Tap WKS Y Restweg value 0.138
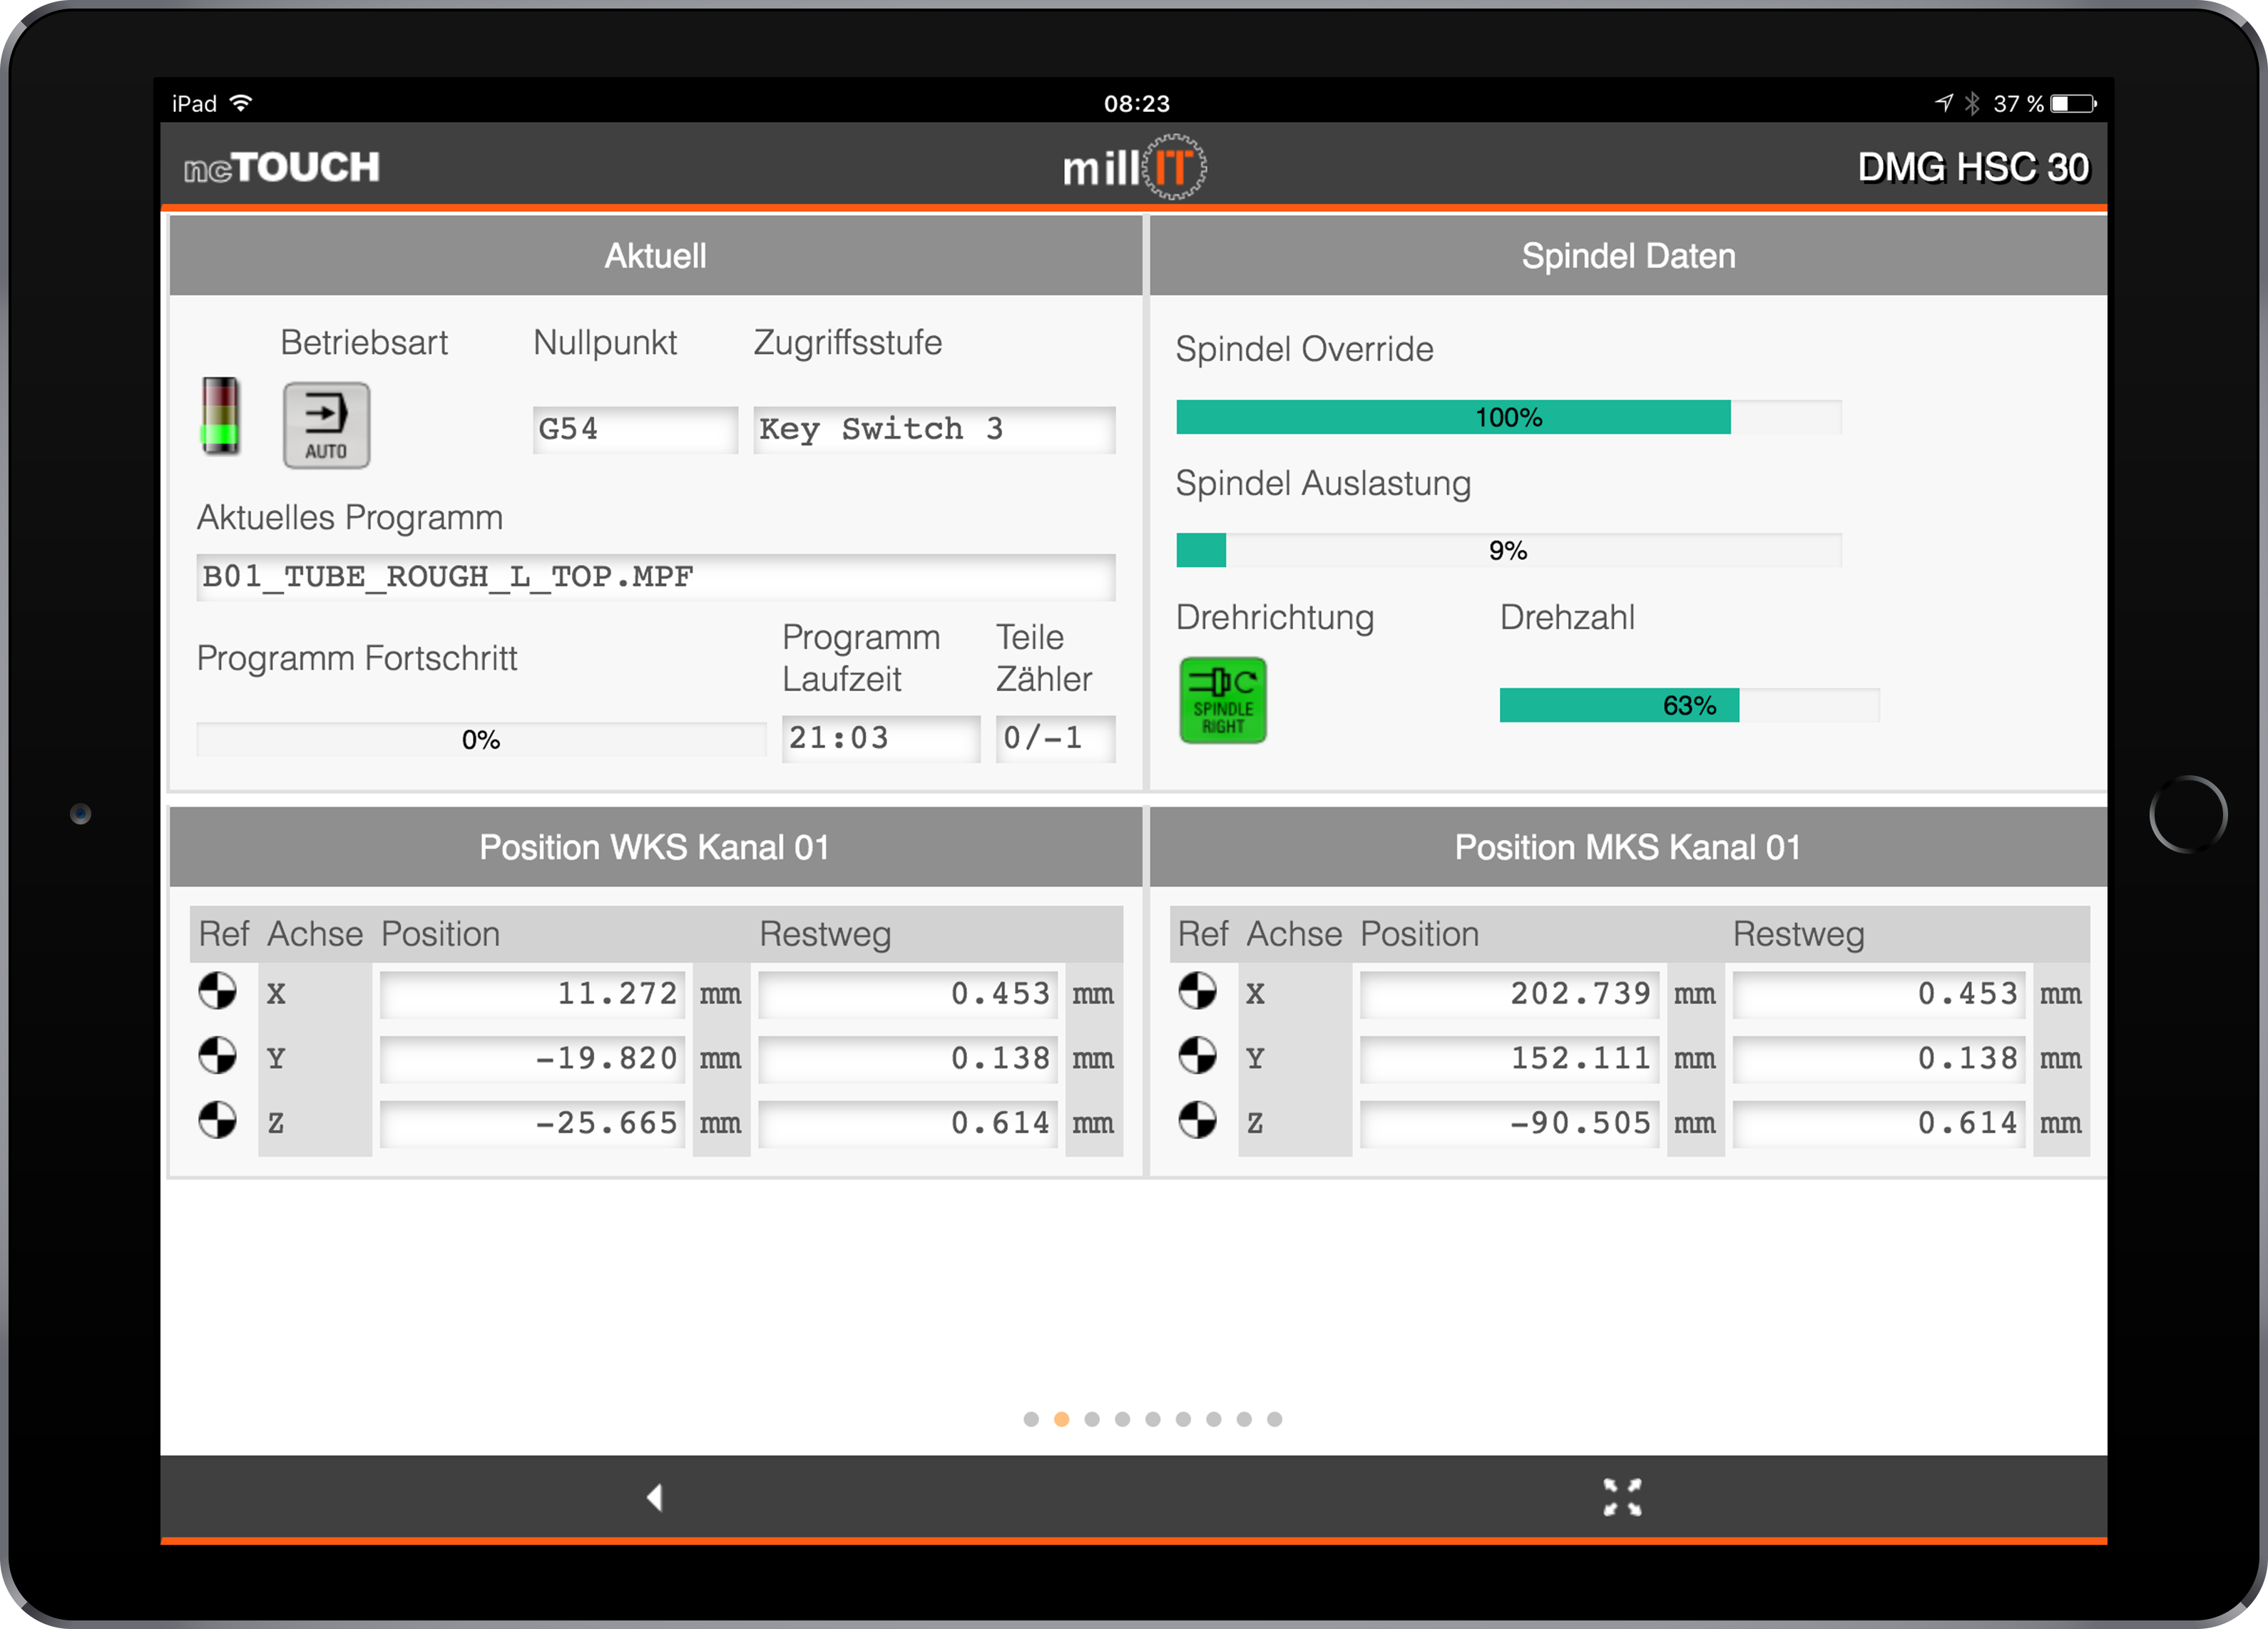This screenshot has height=1629, width=2268. click(908, 1058)
